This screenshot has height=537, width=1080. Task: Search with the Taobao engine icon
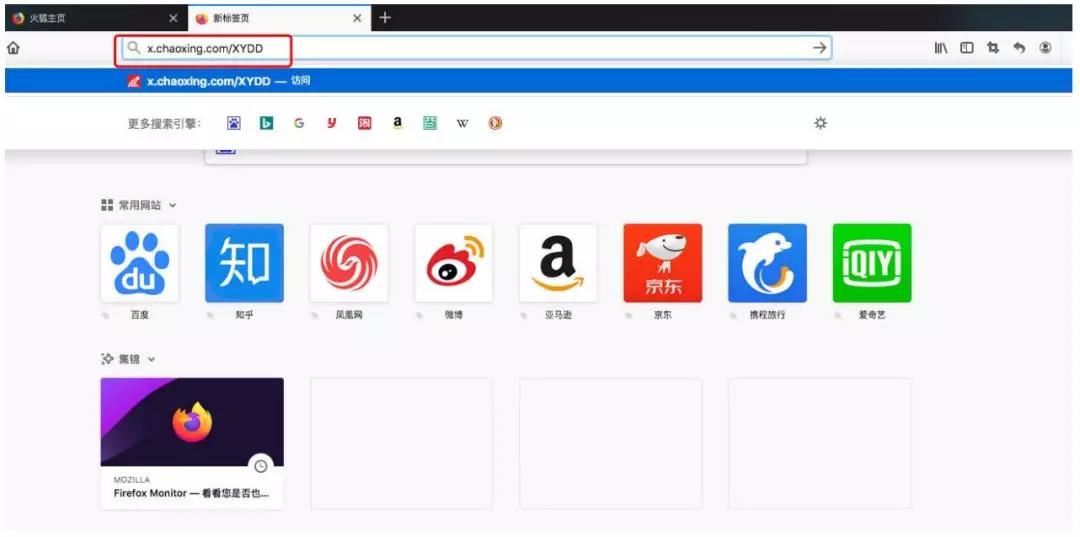pos(364,123)
